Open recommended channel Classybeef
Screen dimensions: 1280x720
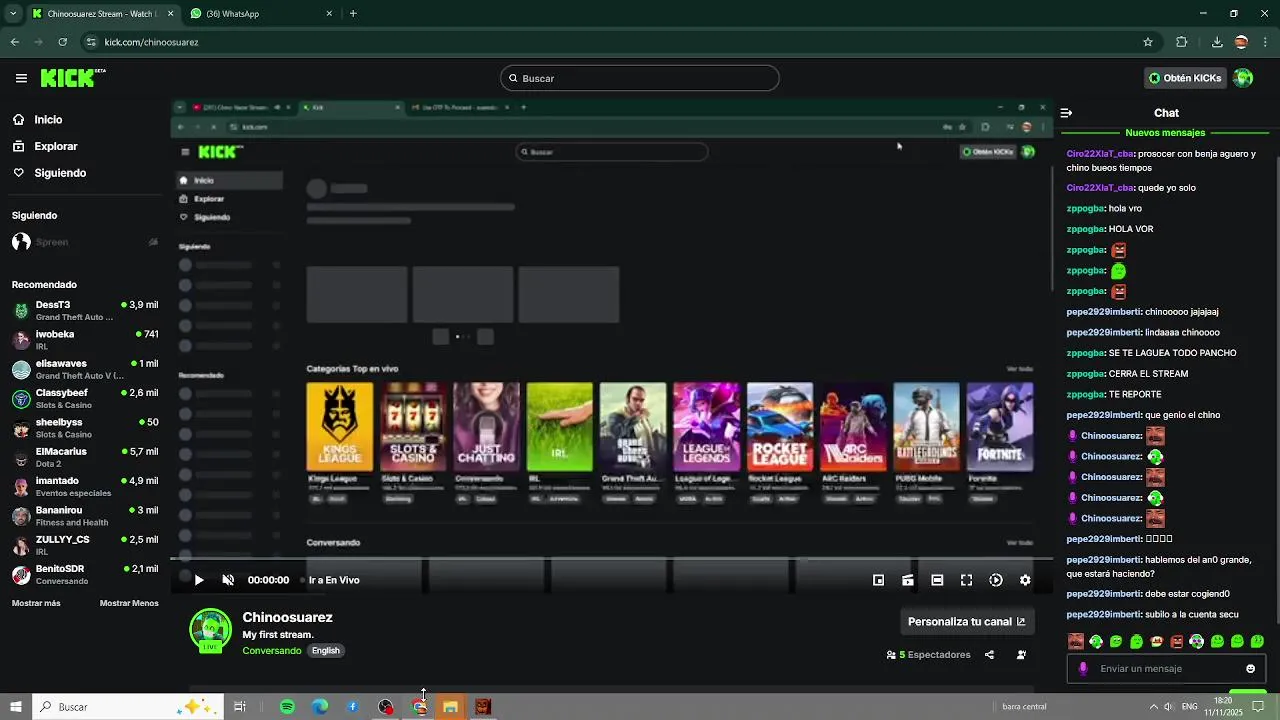click(85, 398)
